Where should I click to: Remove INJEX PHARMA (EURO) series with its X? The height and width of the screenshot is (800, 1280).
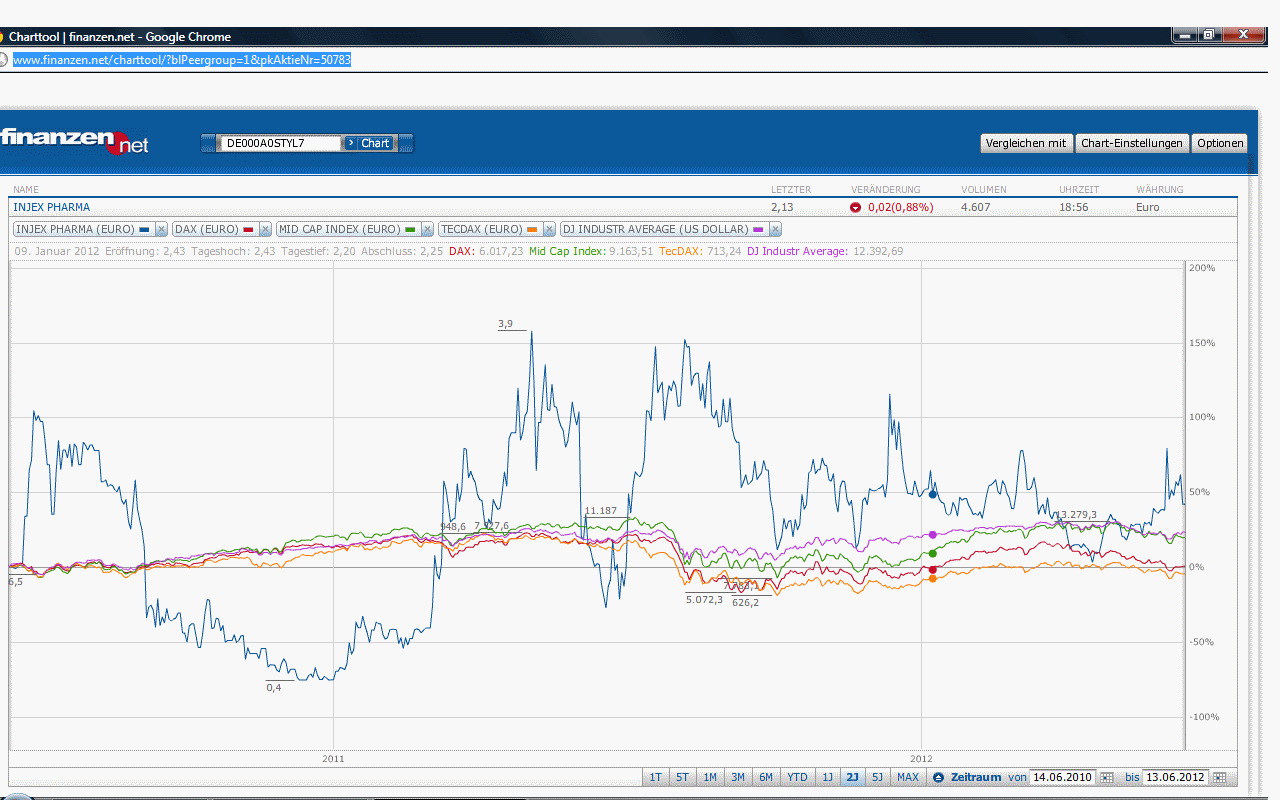[x=161, y=229]
